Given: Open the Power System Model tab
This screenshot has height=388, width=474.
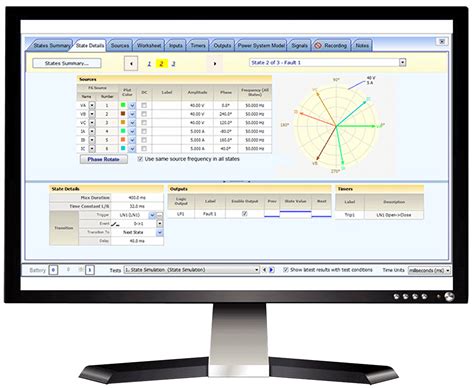Looking at the screenshot, I should tap(261, 46).
